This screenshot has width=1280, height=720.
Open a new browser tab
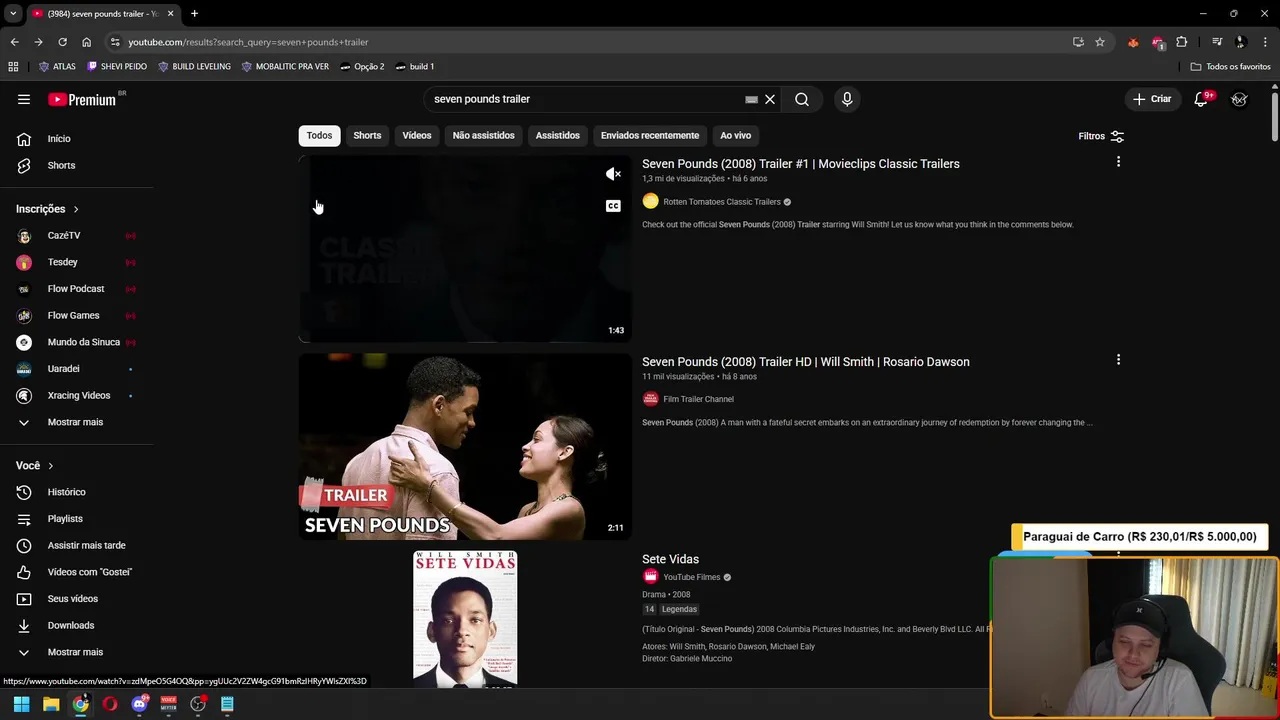pos(194,14)
